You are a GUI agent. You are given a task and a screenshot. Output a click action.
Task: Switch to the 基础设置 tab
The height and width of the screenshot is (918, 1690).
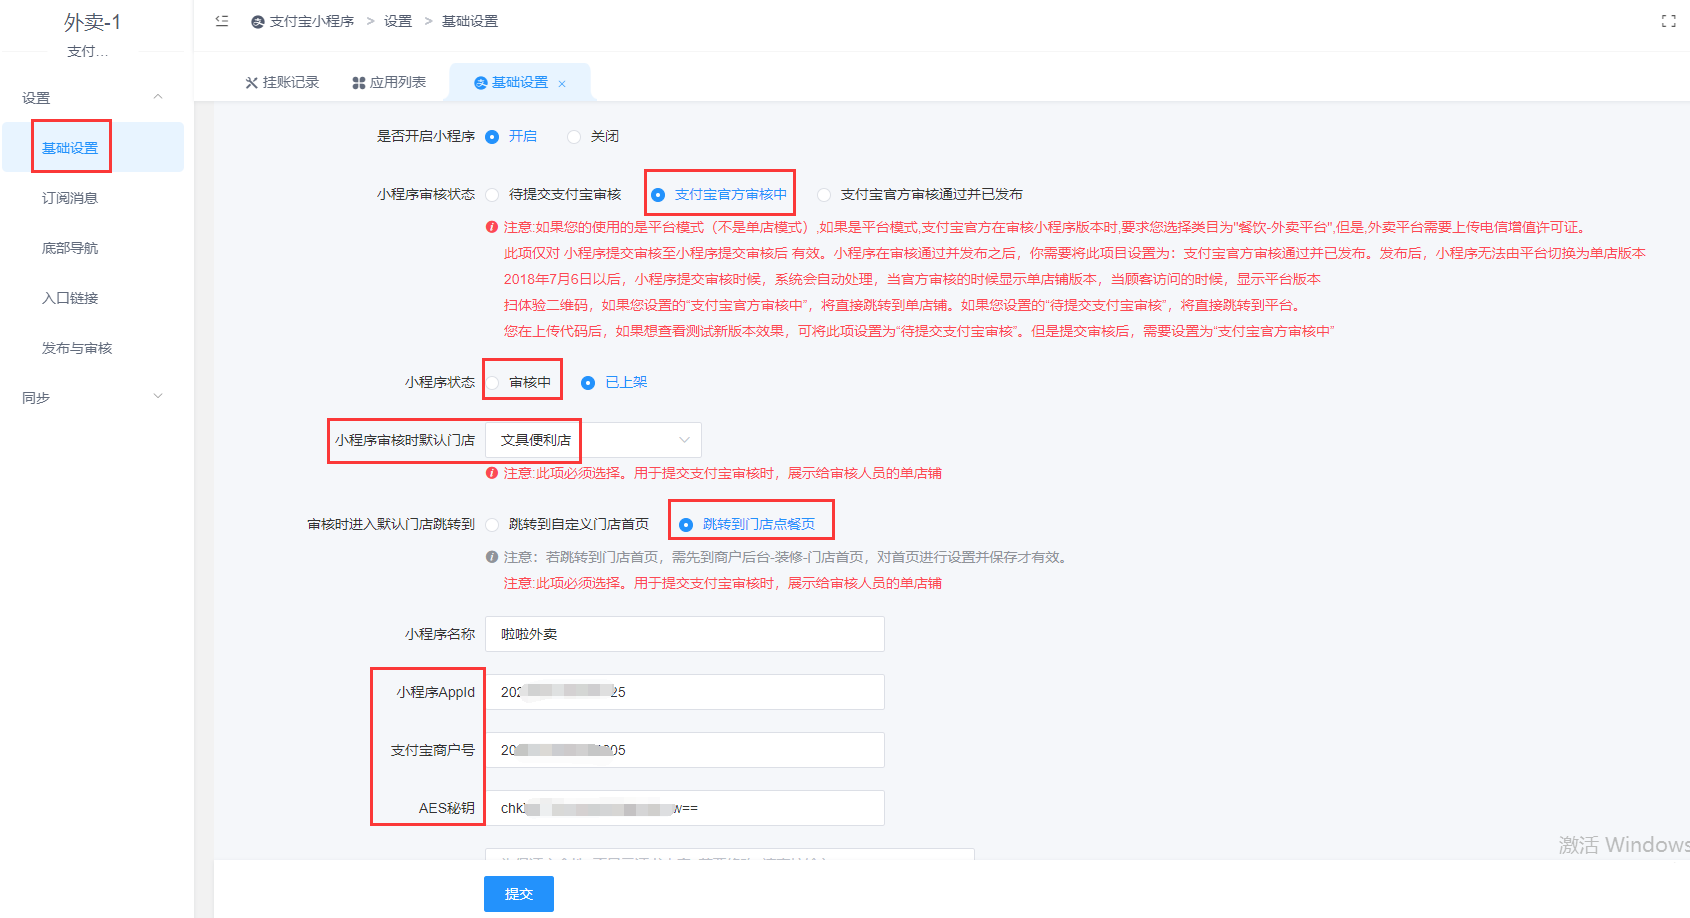pos(520,82)
